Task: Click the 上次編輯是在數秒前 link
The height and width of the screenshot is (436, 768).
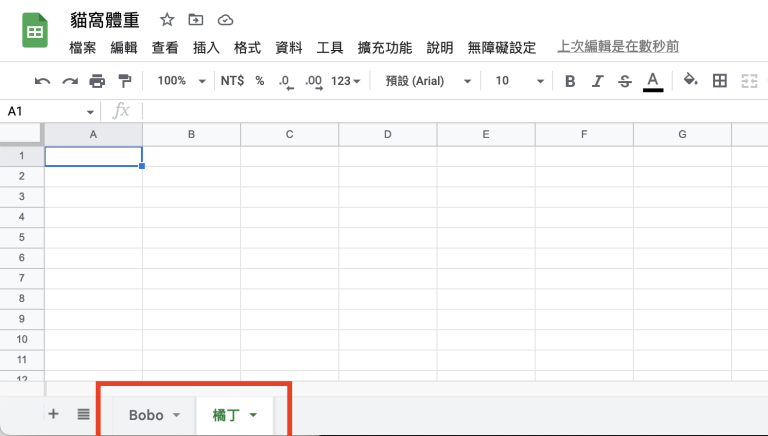Action: tap(618, 47)
